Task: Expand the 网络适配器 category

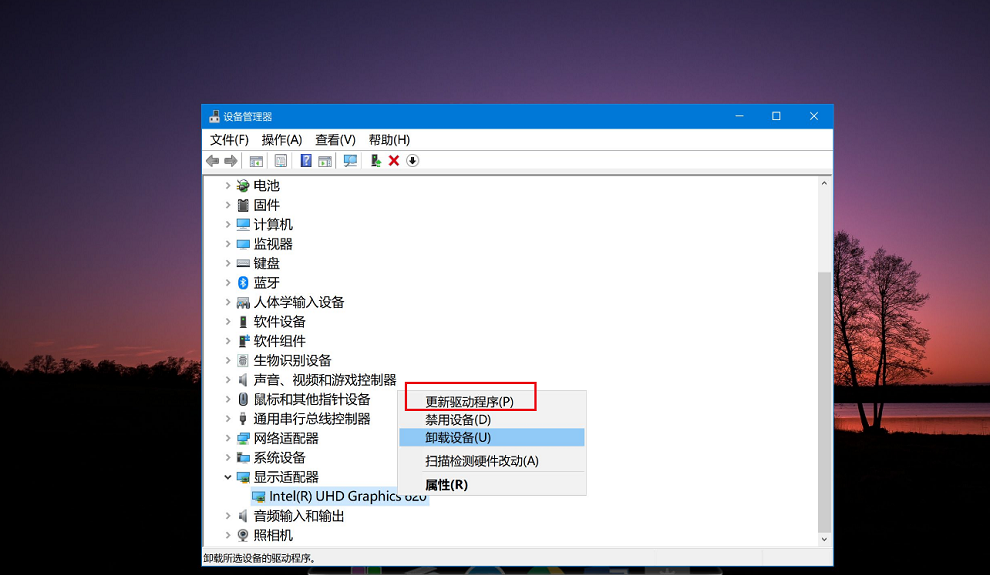Action: click(x=228, y=438)
